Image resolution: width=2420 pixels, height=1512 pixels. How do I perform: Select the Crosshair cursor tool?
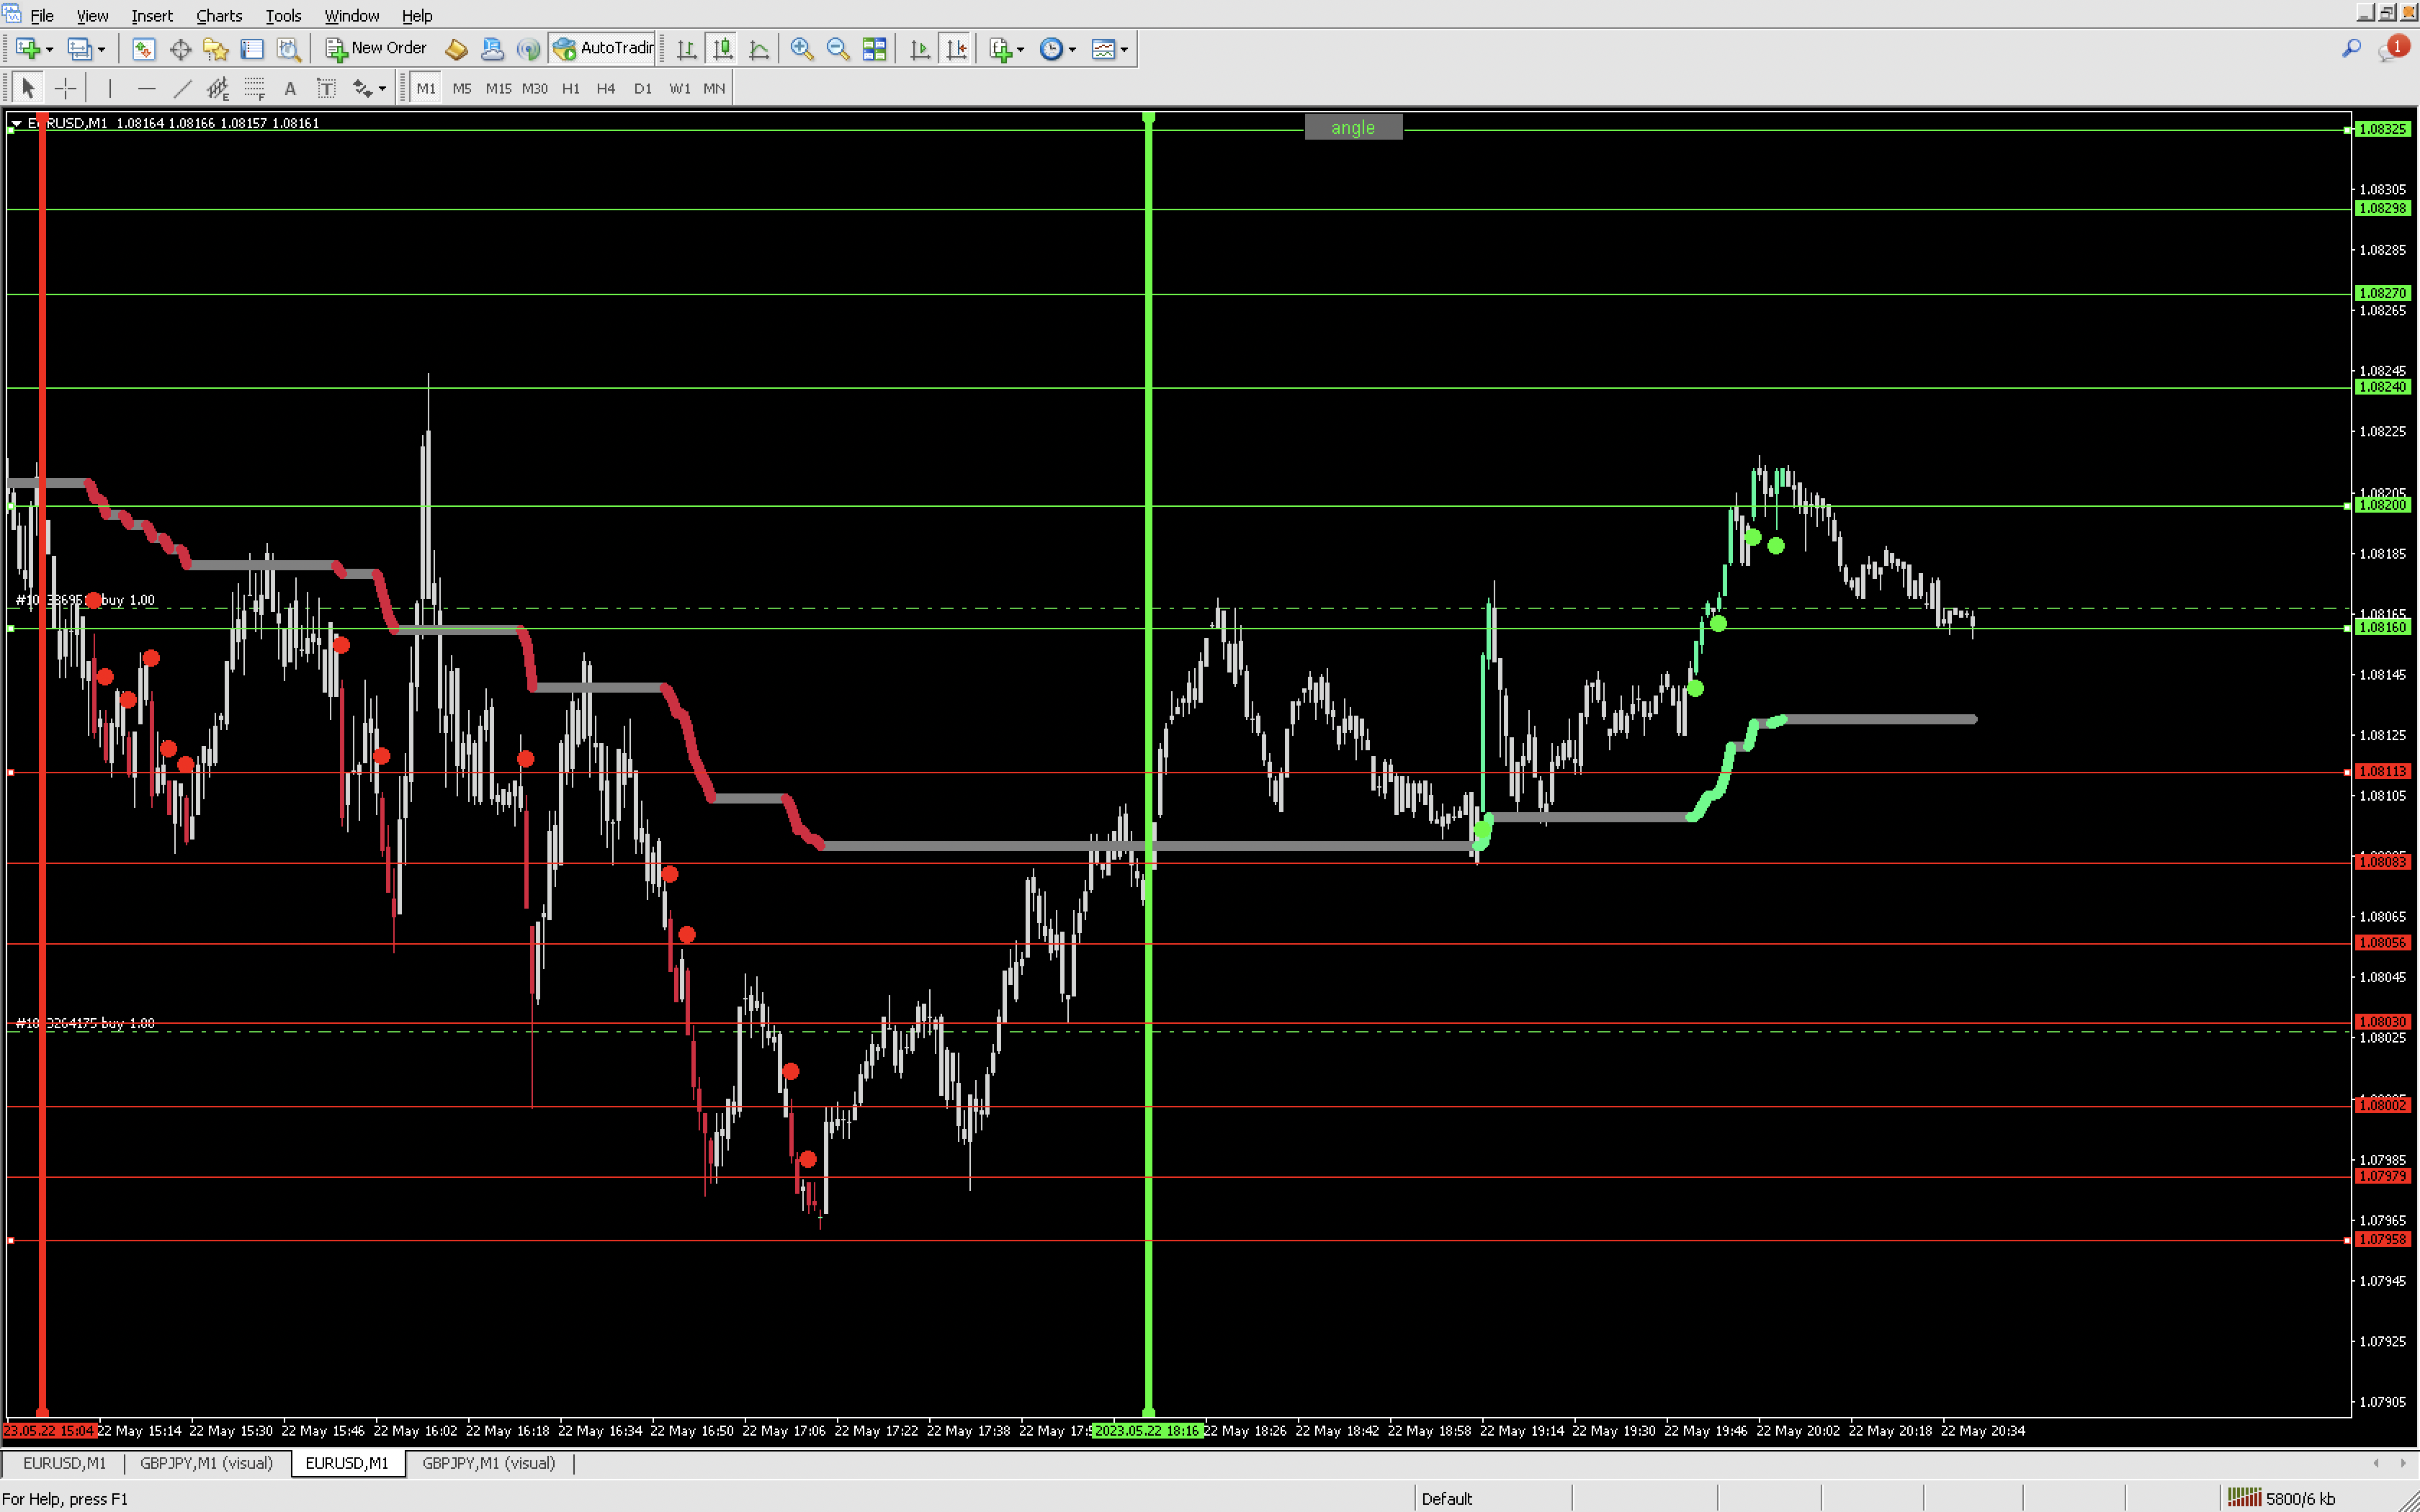pos(65,89)
